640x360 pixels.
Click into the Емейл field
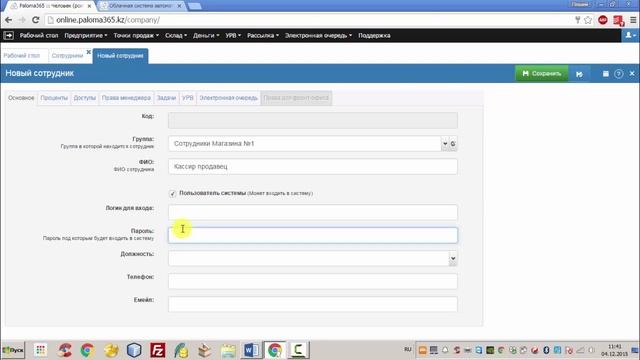[x=313, y=304]
